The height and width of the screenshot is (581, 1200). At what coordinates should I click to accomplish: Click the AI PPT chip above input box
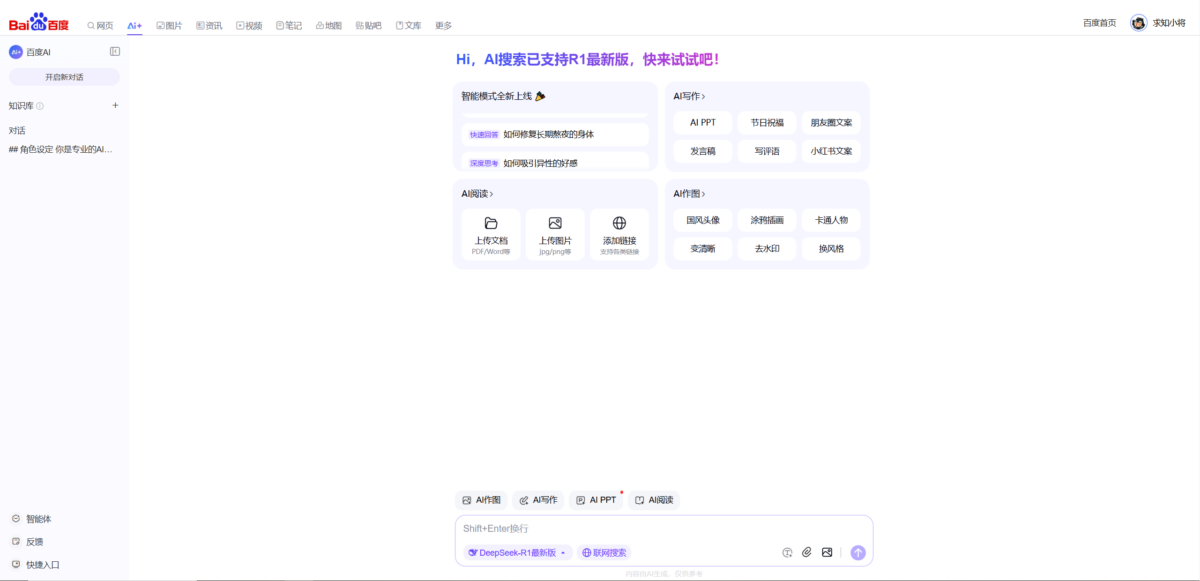[x=596, y=500]
